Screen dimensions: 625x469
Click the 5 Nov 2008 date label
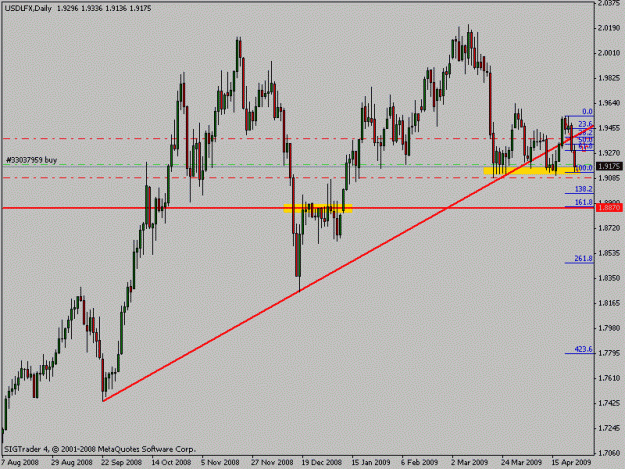tap(220, 462)
